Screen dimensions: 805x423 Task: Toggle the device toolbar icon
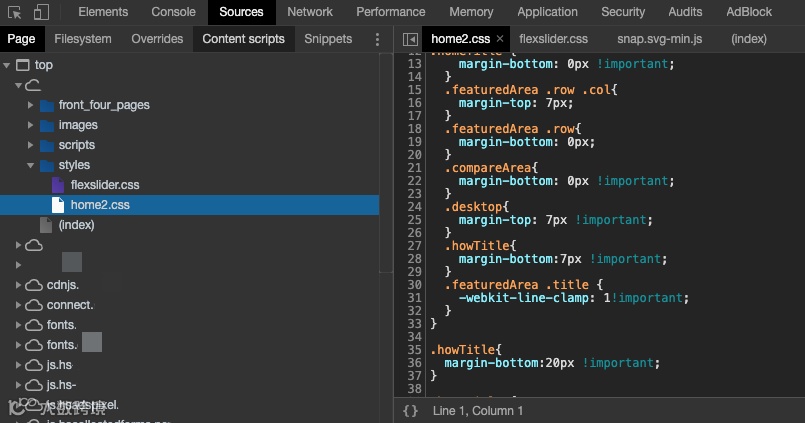click(42, 12)
